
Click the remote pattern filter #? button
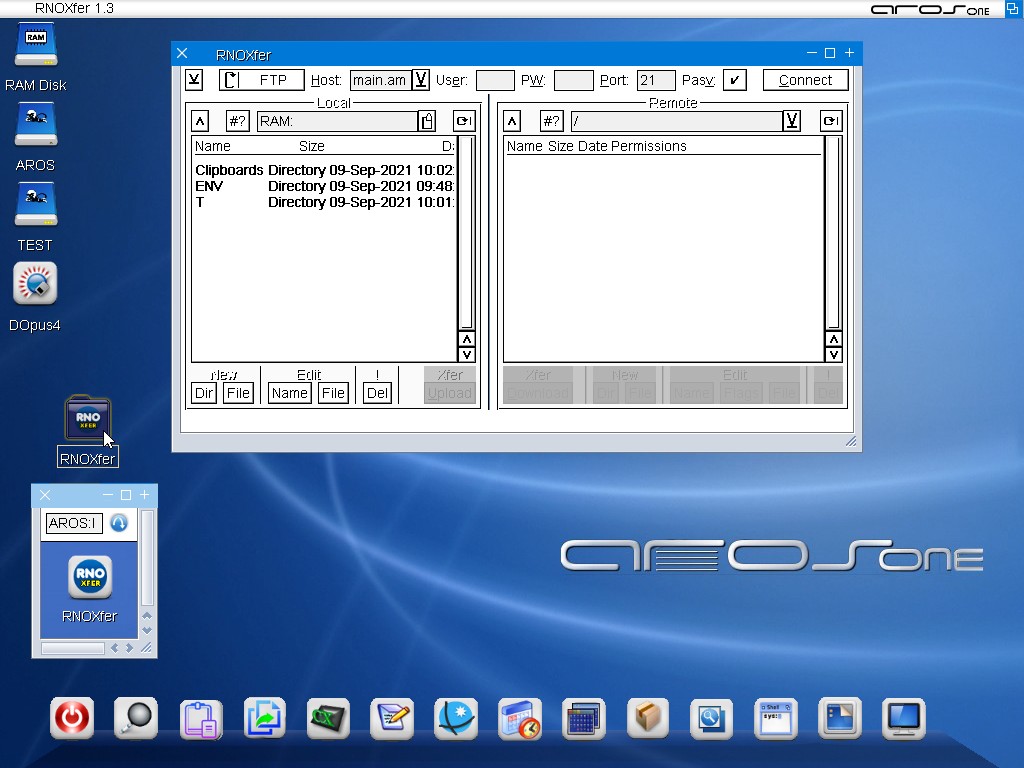click(551, 121)
